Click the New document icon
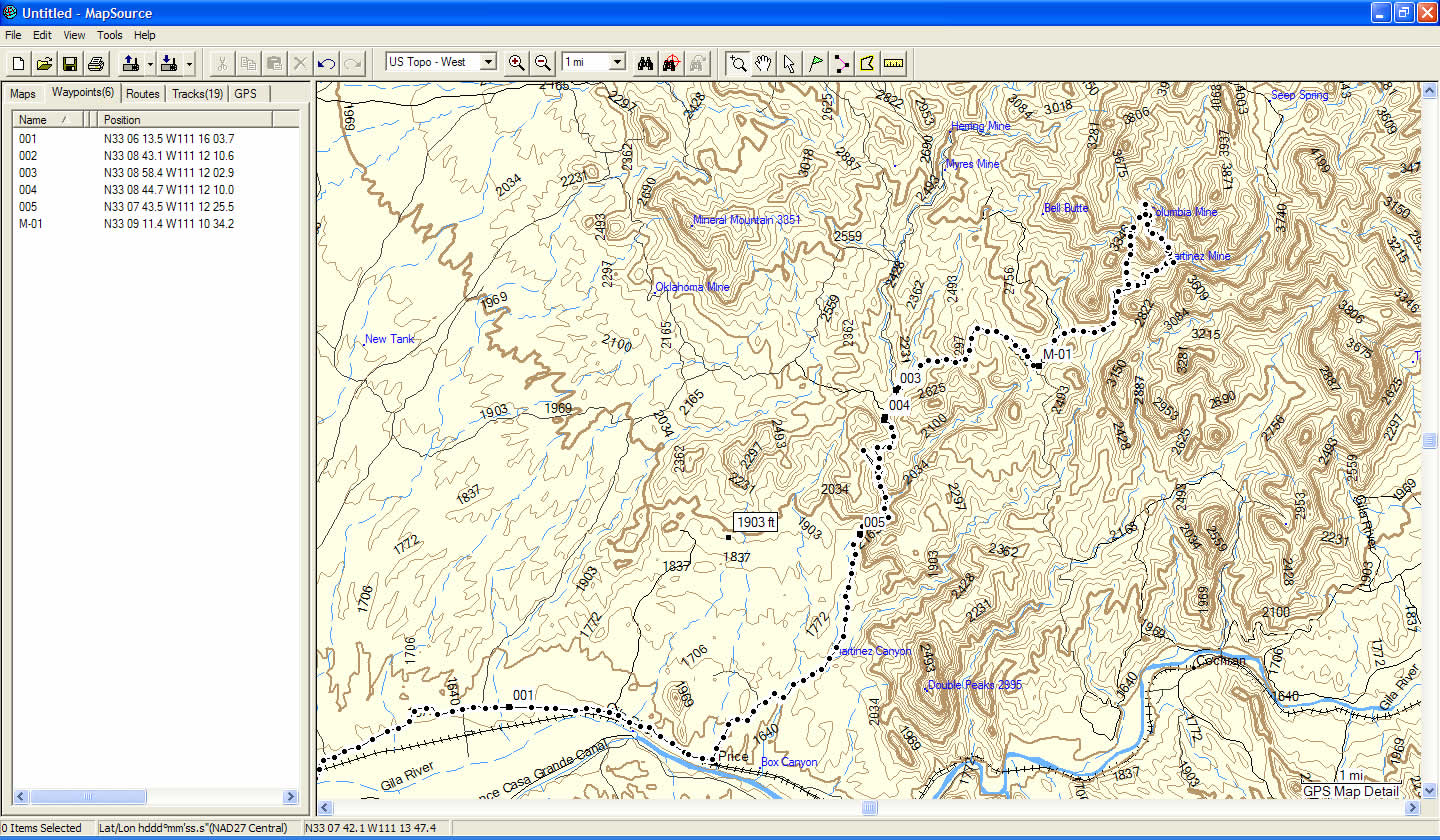1440x840 pixels. pyautogui.click(x=19, y=63)
